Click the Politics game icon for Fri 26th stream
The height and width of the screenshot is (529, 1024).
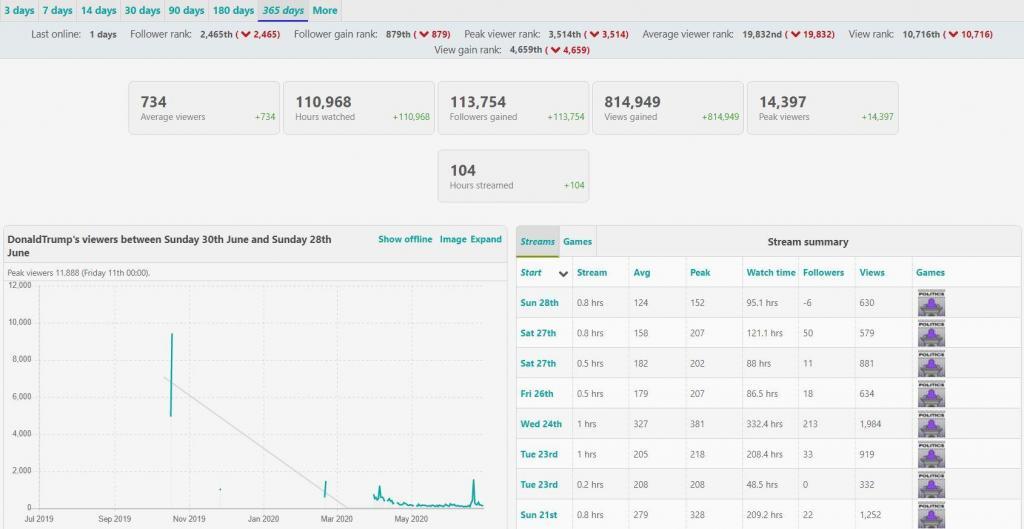pyautogui.click(x=931, y=394)
